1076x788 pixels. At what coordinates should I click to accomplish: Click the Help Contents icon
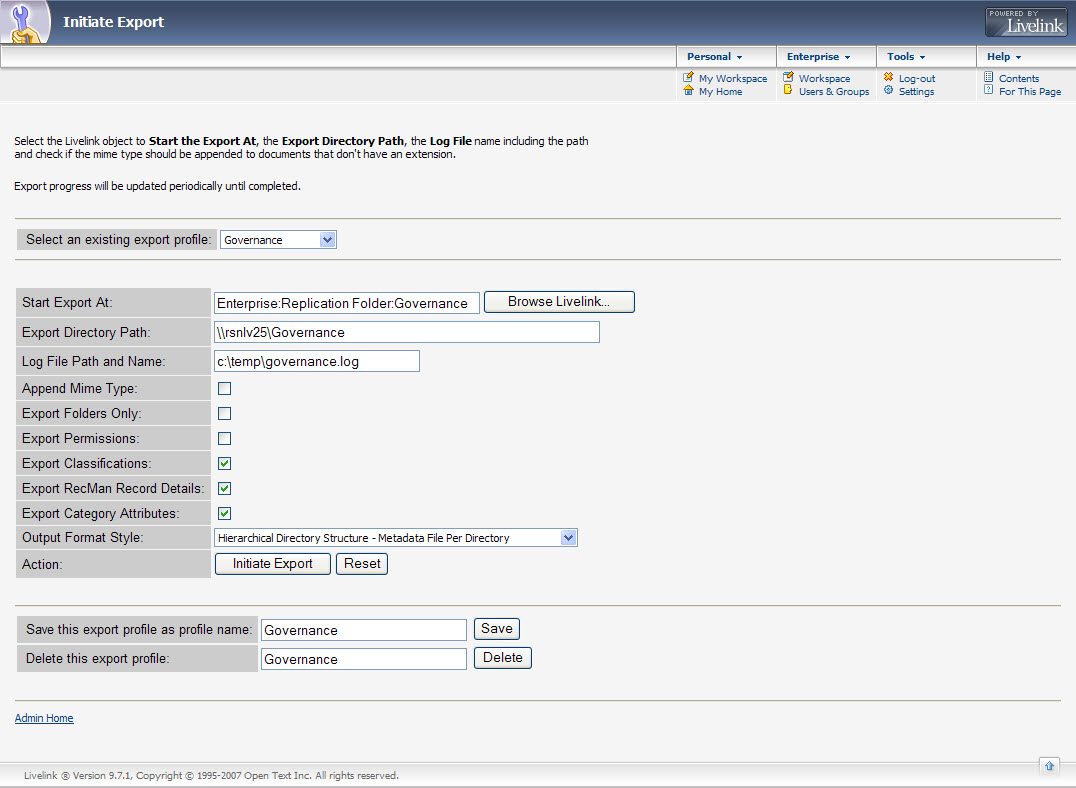(988, 77)
